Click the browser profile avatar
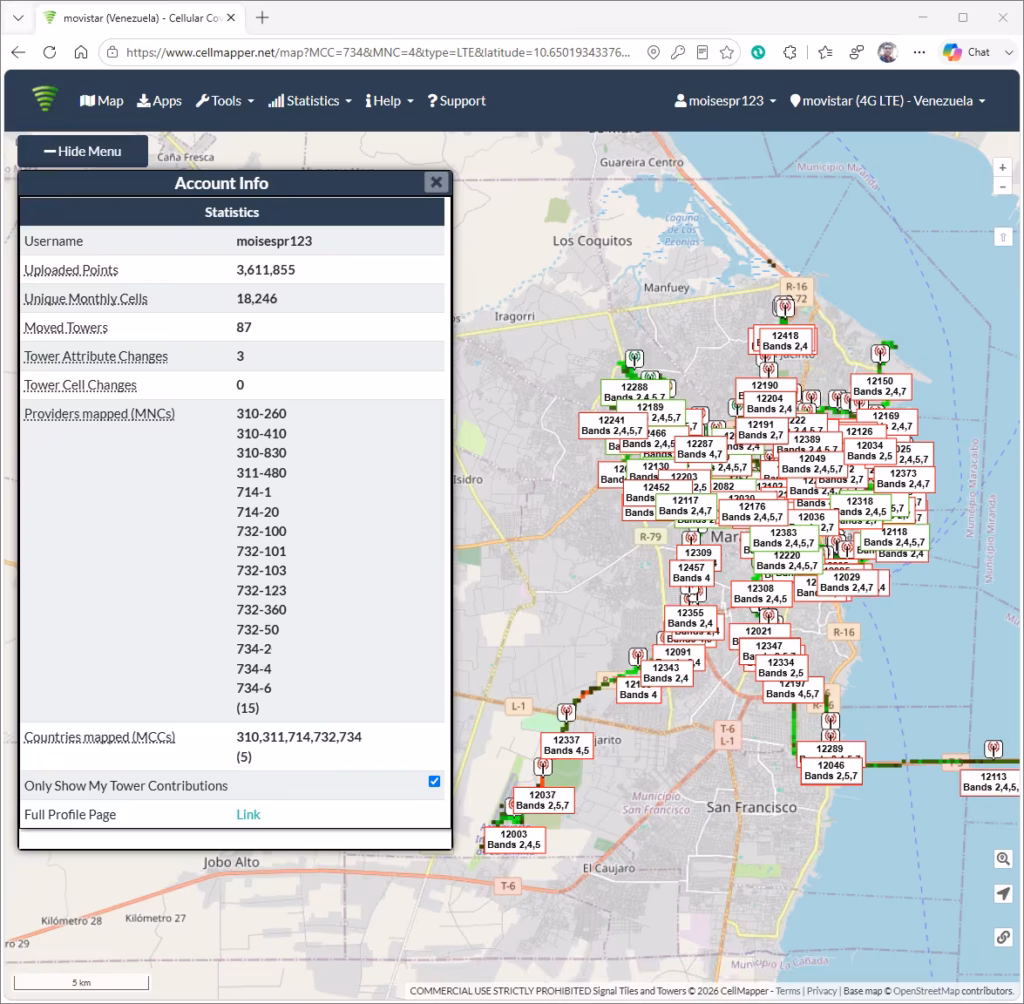This screenshot has width=1024, height=1004. point(888,52)
